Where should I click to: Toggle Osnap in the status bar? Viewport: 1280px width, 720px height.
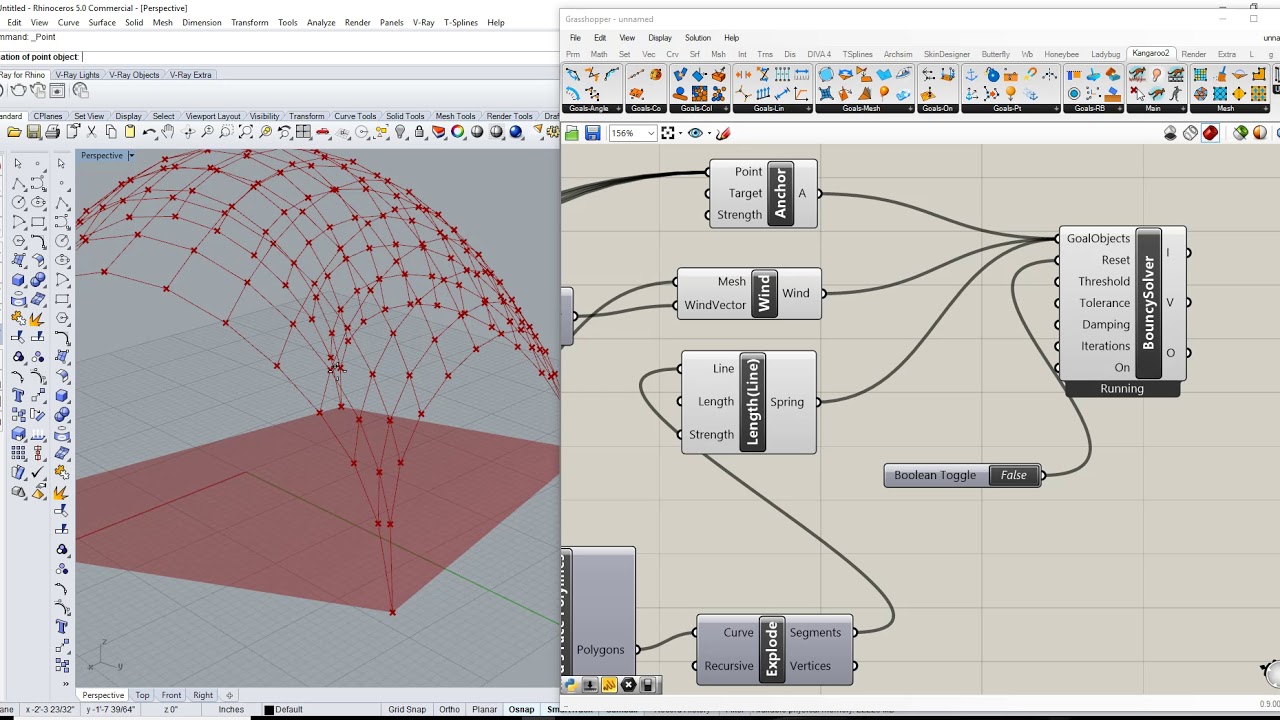[521, 709]
